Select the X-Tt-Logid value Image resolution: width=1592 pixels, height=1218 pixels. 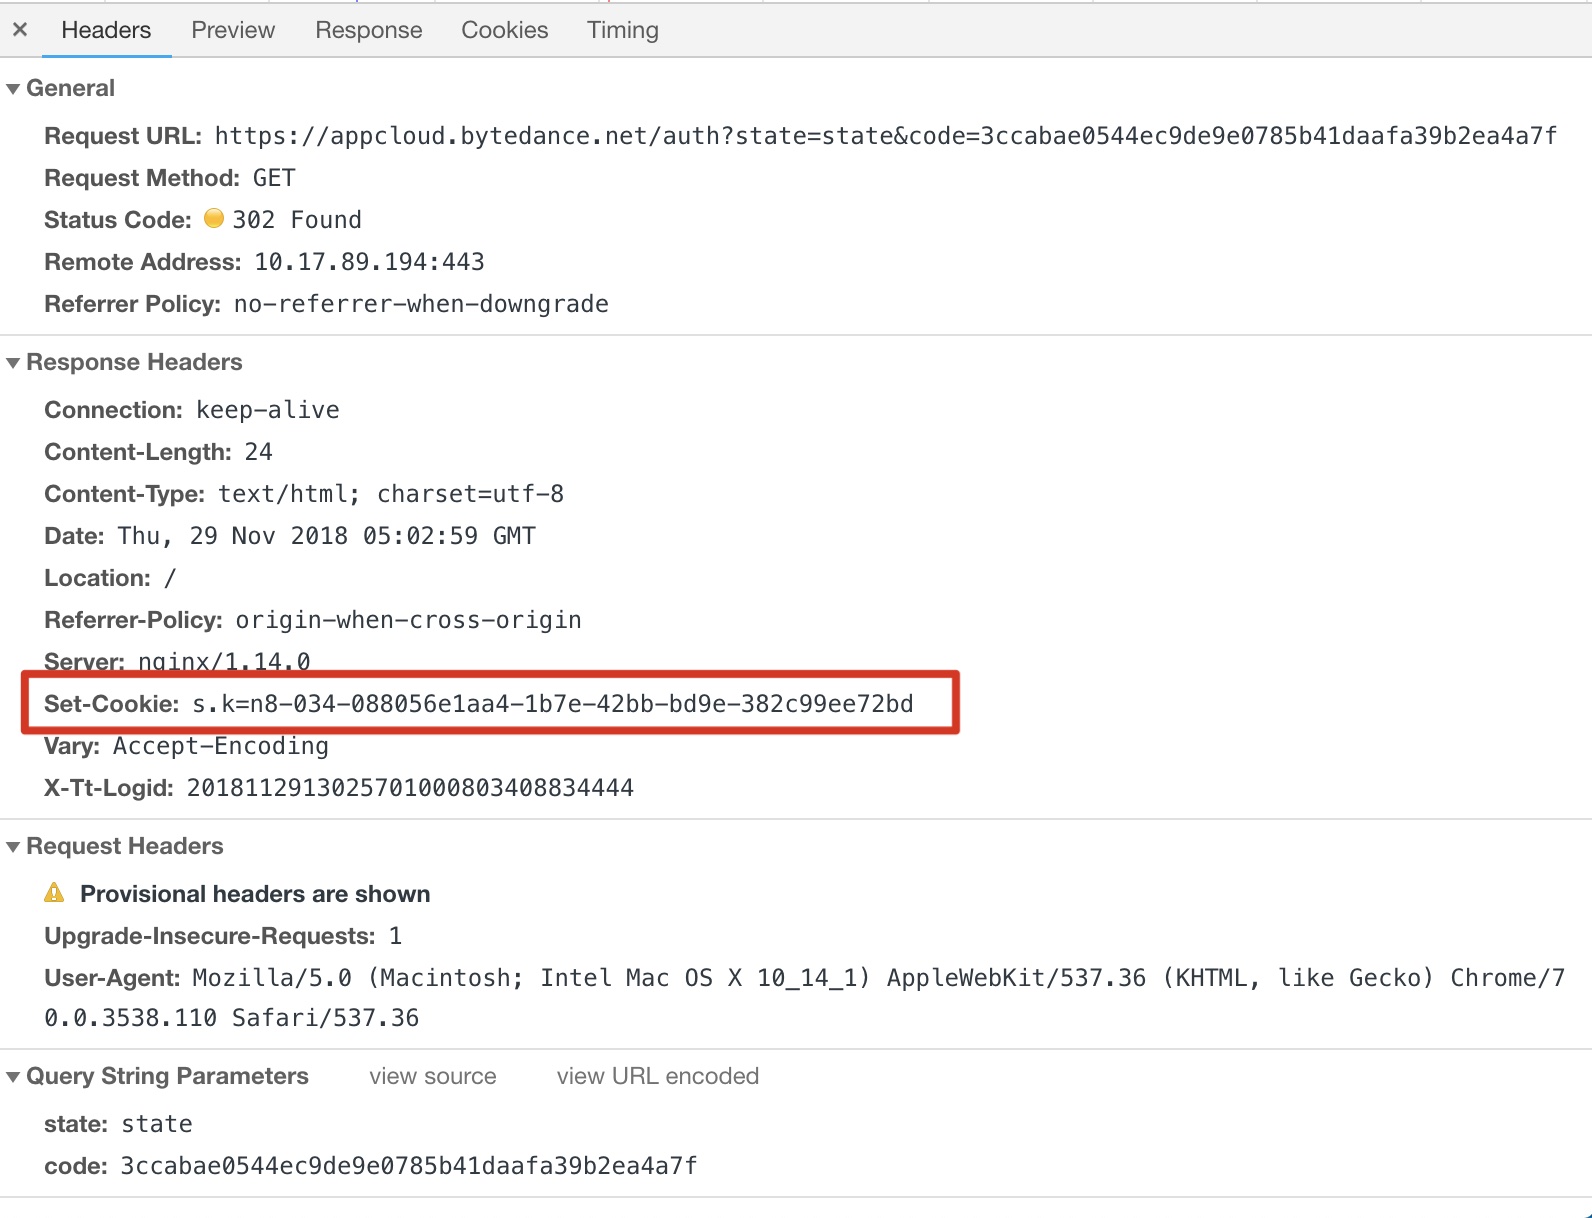(x=410, y=788)
